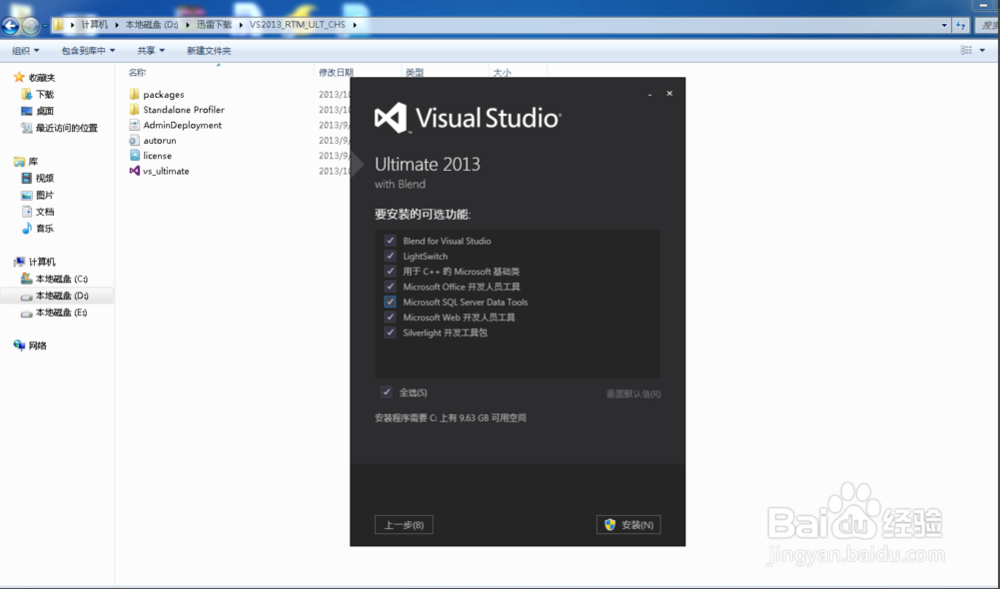Image resolution: width=1000 pixels, height=589 pixels.
Task: Toggle the Select All (全选) checkbox
Action: pyautogui.click(x=386, y=392)
